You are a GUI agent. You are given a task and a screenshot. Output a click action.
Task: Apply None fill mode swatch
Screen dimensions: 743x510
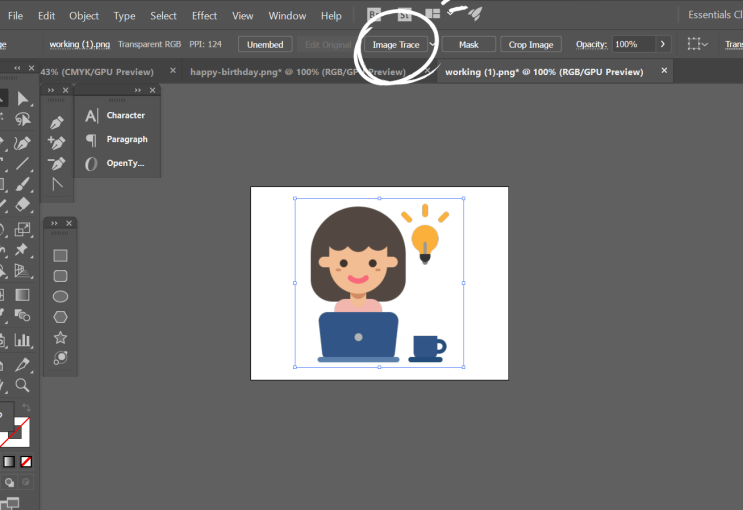26,462
